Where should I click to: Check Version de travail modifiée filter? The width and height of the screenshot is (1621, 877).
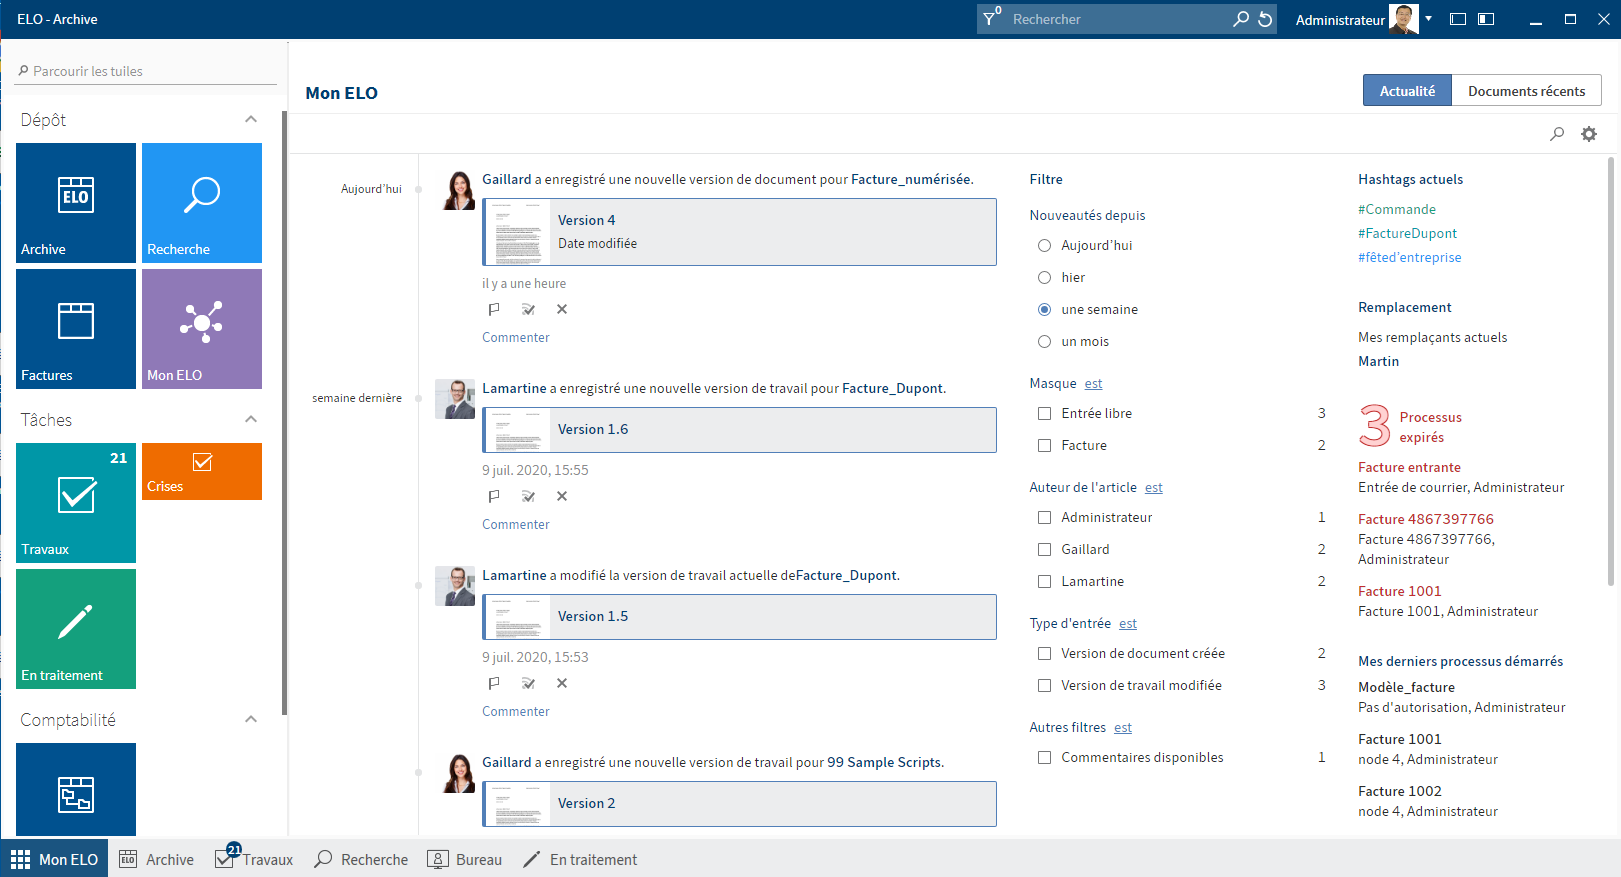(x=1044, y=685)
